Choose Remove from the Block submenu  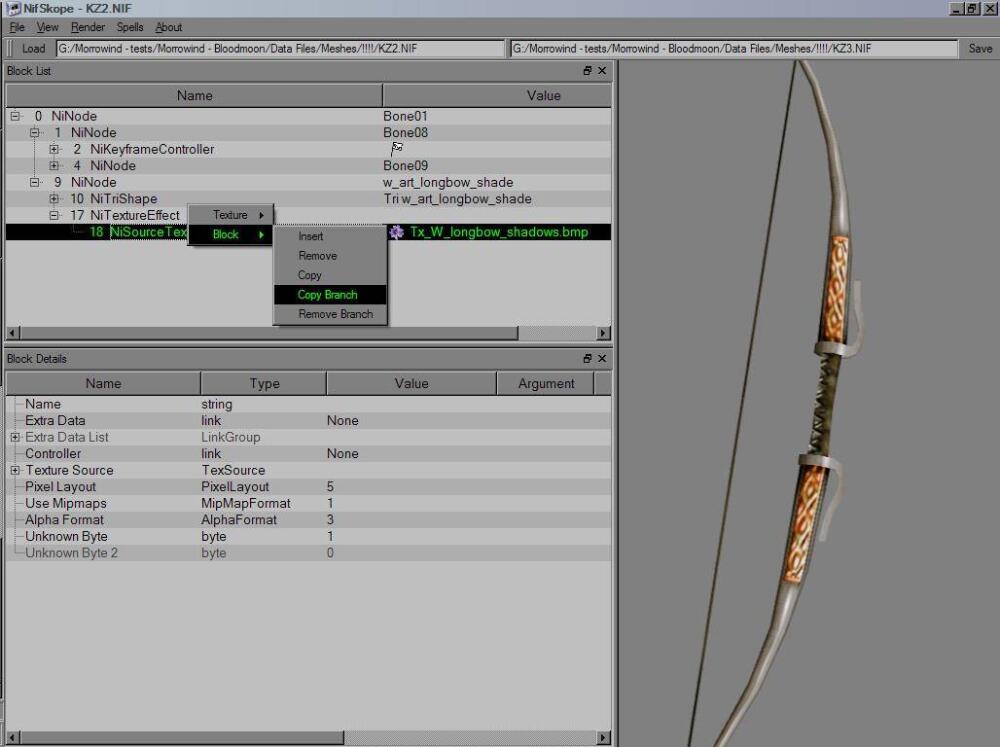pyautogui.click(x=330, y=256)
